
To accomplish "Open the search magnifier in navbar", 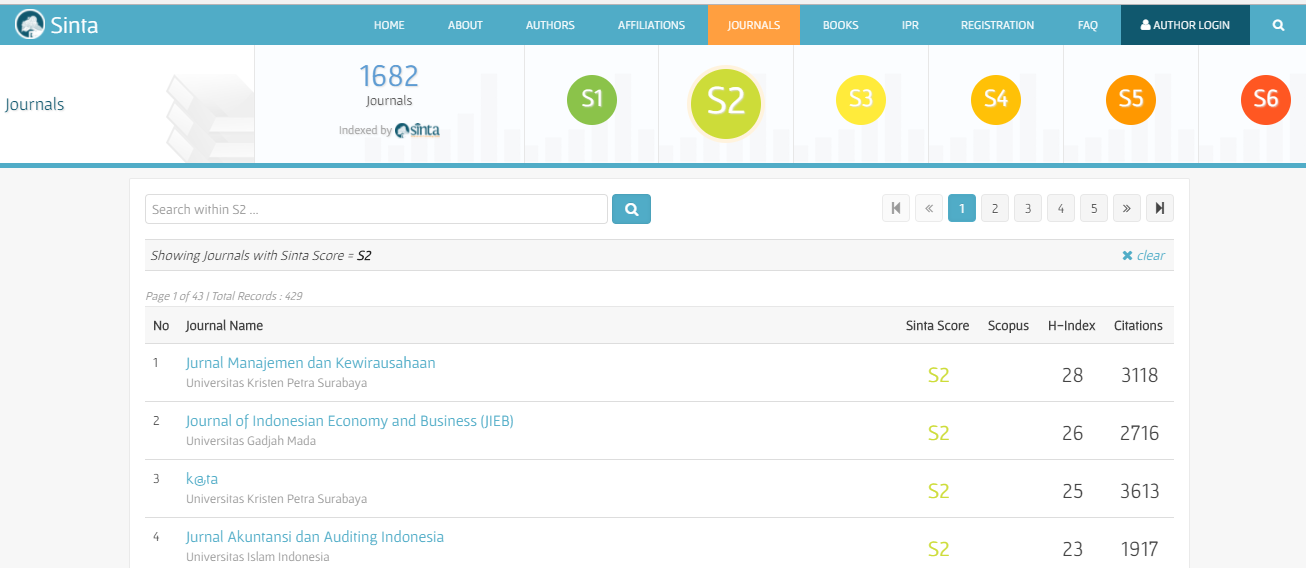I will pos(1278,25).
